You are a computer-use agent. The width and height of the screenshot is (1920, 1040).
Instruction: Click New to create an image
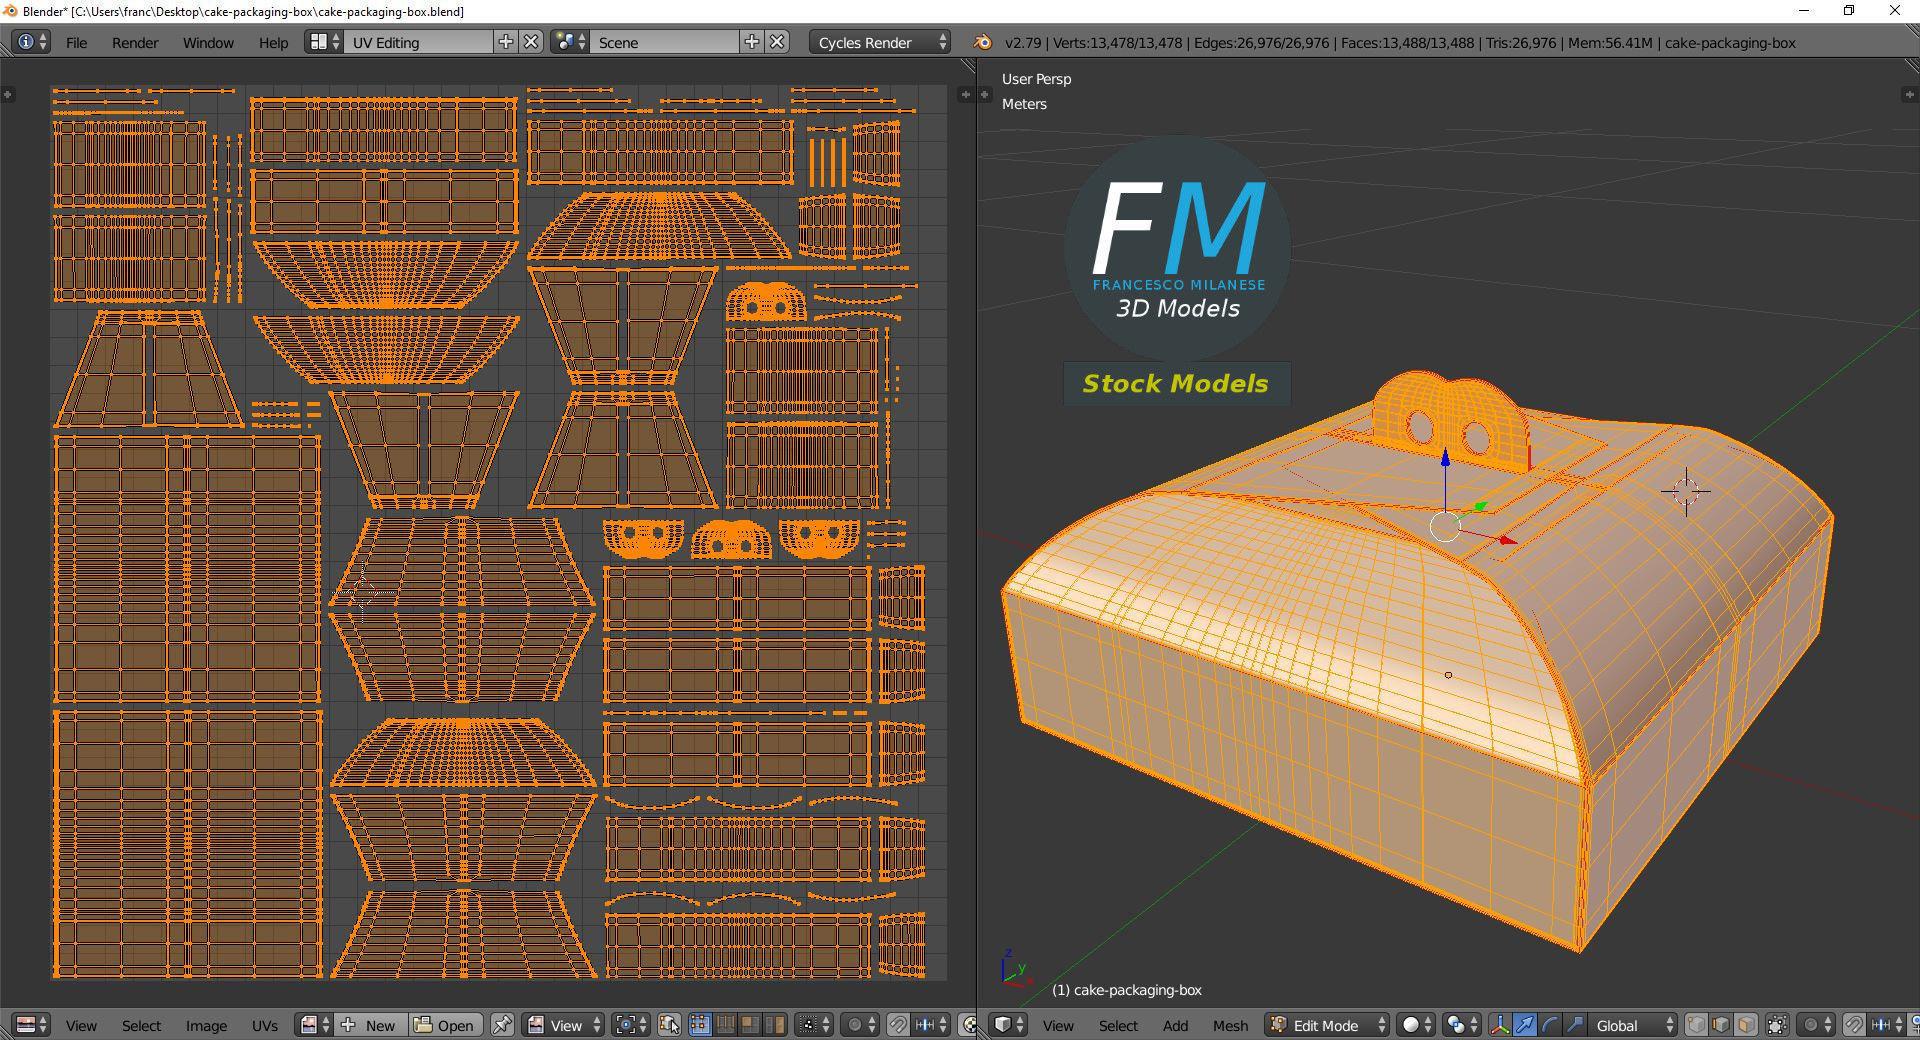pos(371,1025)
